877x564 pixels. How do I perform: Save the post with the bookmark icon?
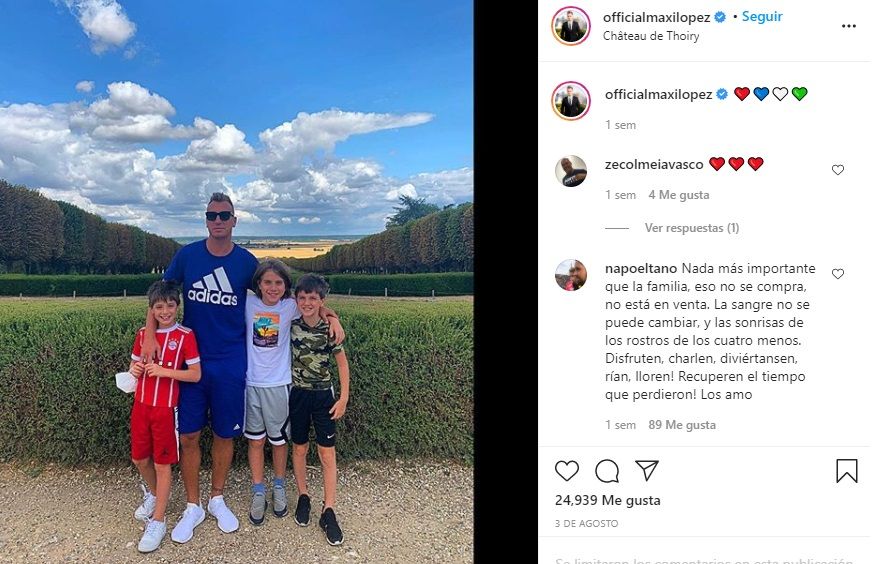click(x=847, y=471)
